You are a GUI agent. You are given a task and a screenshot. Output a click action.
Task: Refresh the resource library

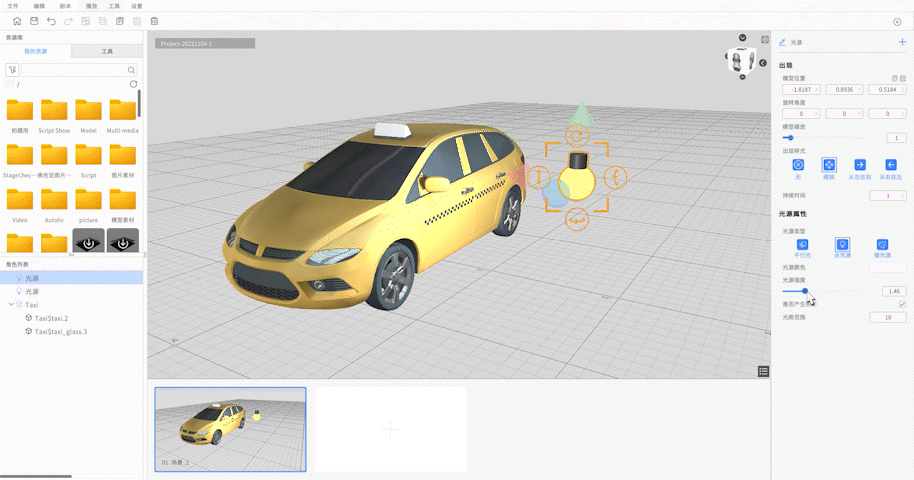coord(134,84)
